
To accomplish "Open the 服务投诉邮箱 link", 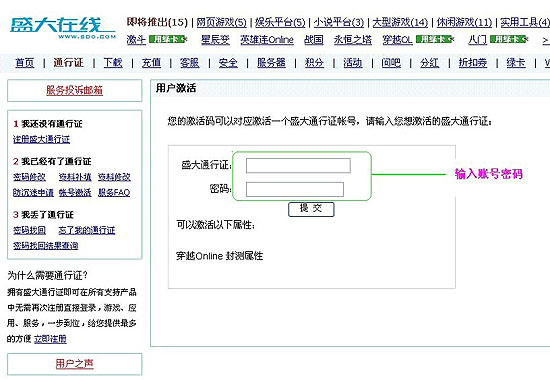I will [74, 90].
